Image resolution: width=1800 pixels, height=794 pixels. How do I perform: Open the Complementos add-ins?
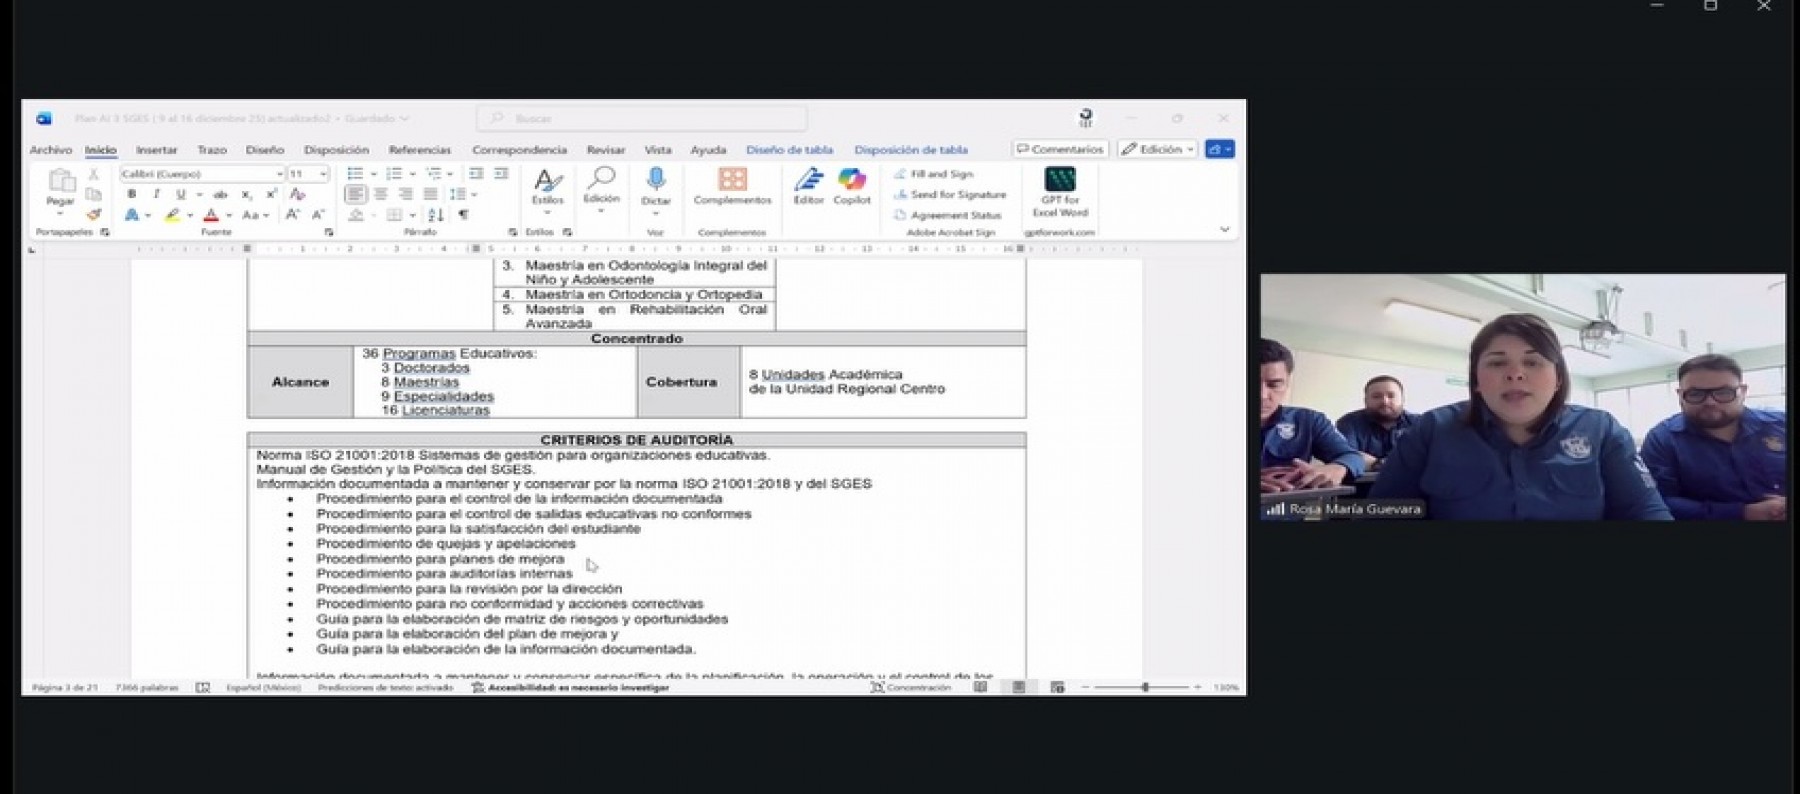click(x=733, y=186)
